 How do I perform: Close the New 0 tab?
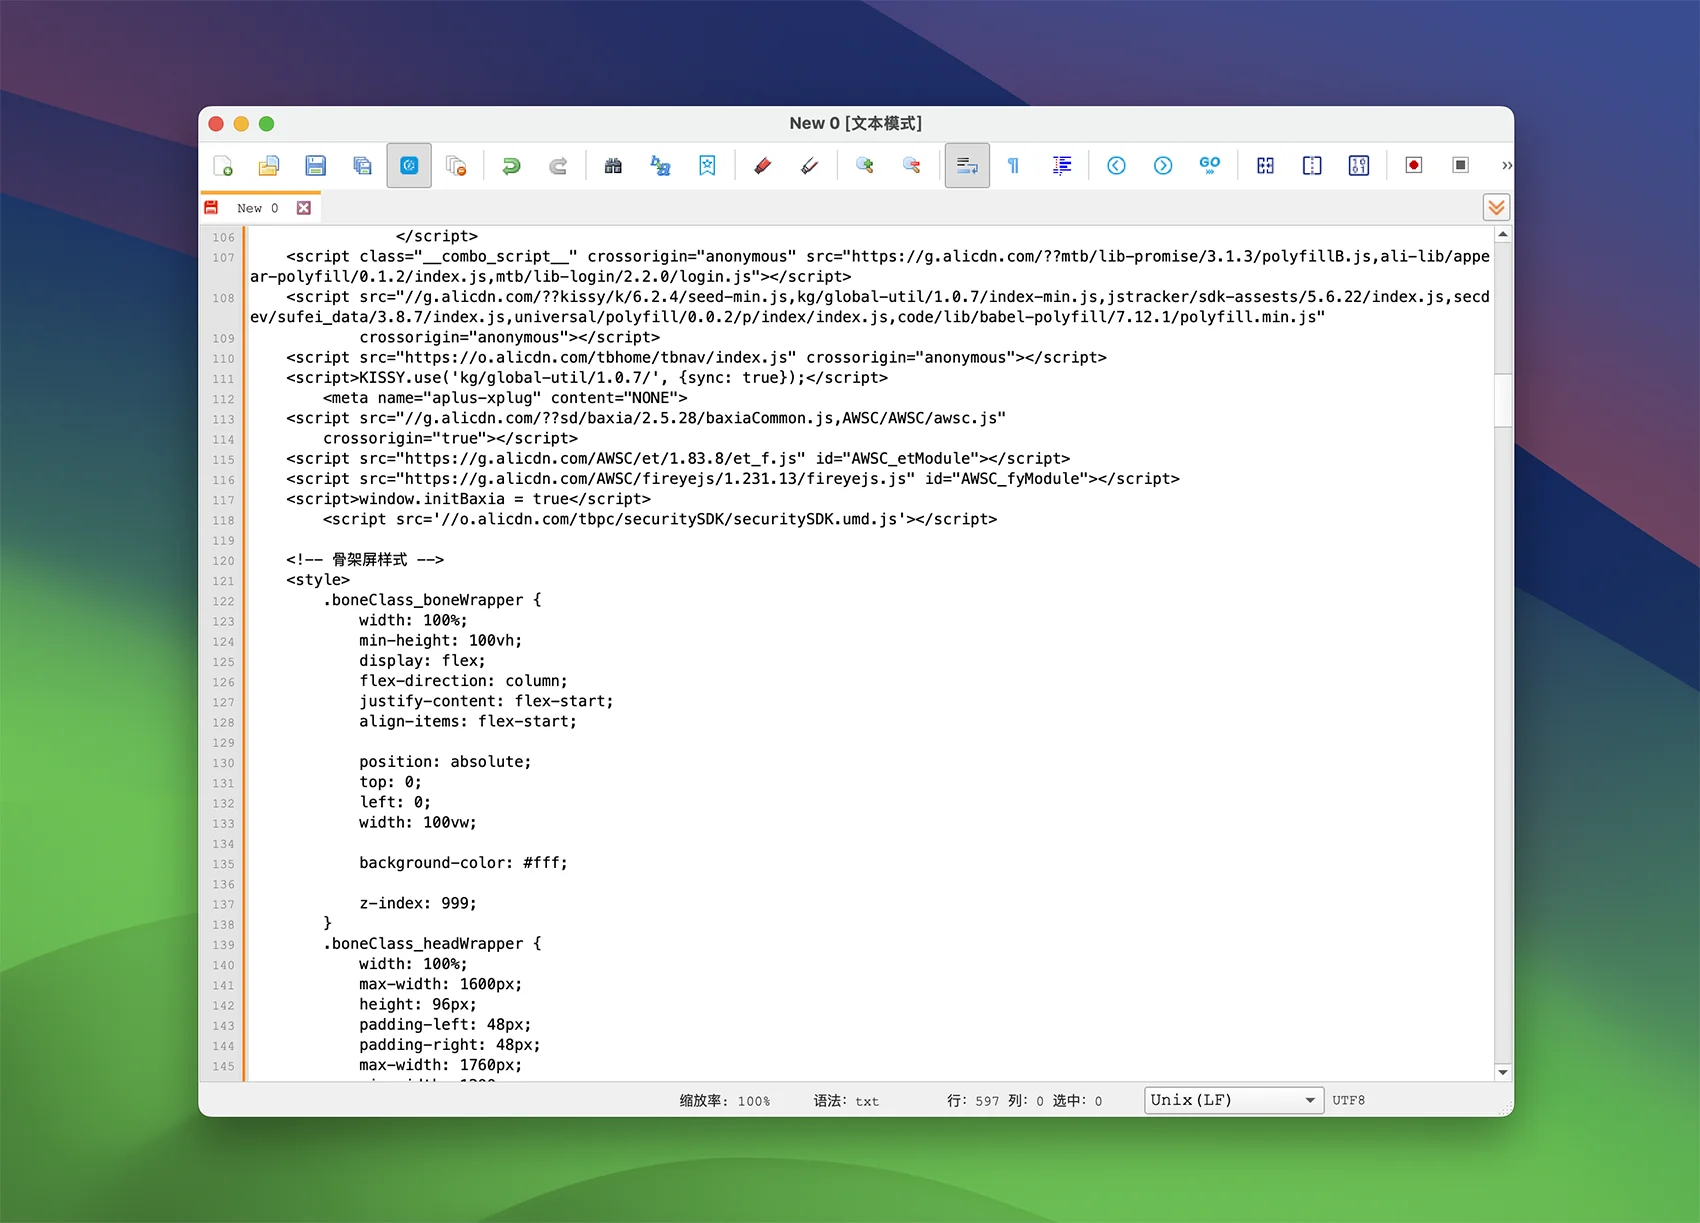(x=304, y=208)
